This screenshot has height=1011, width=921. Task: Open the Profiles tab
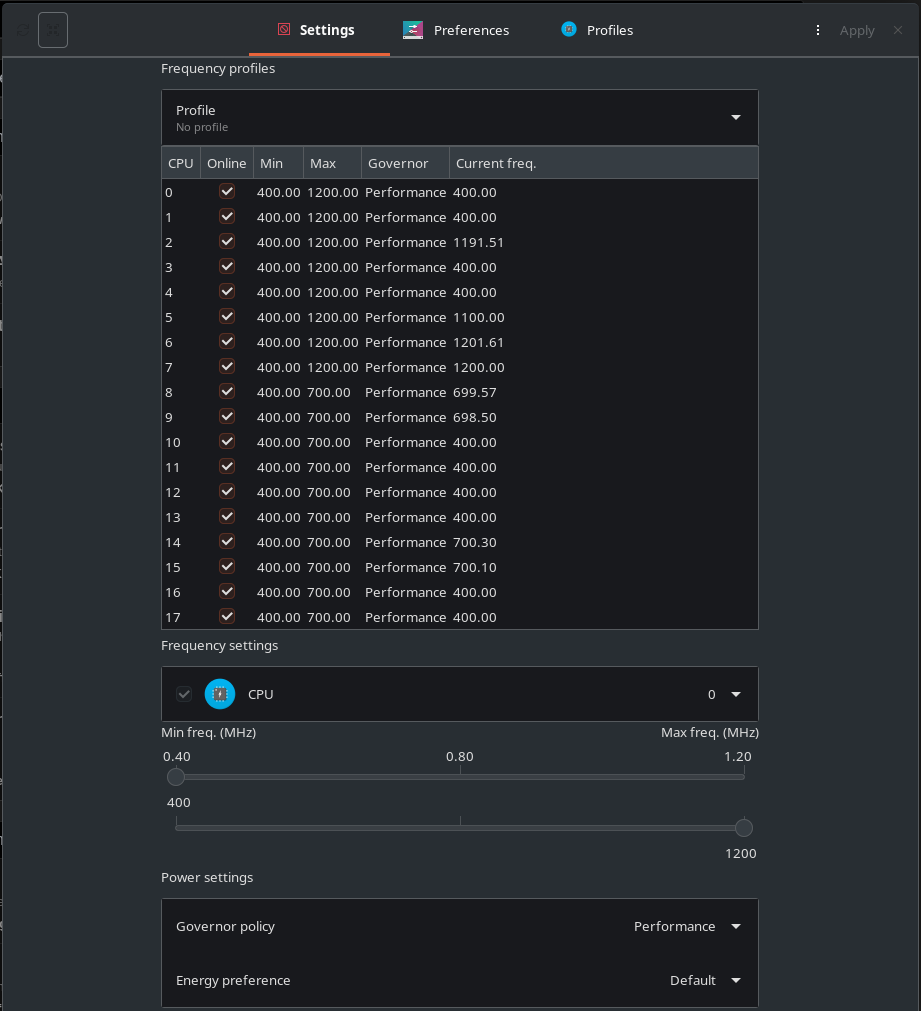597,30
